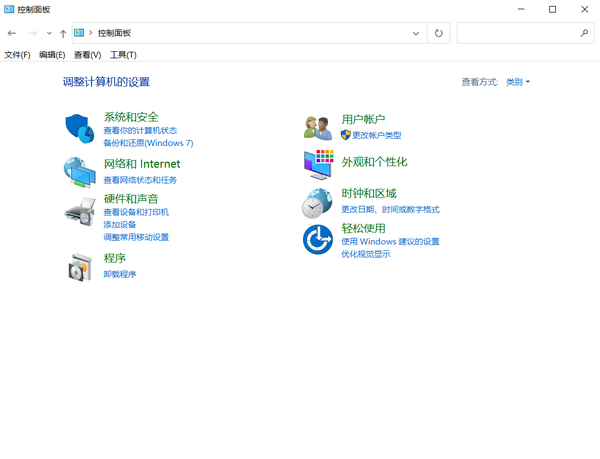The image size is (600, 459).
Task: Click 调整常用移动设置 link
Action: coord(136,237)
